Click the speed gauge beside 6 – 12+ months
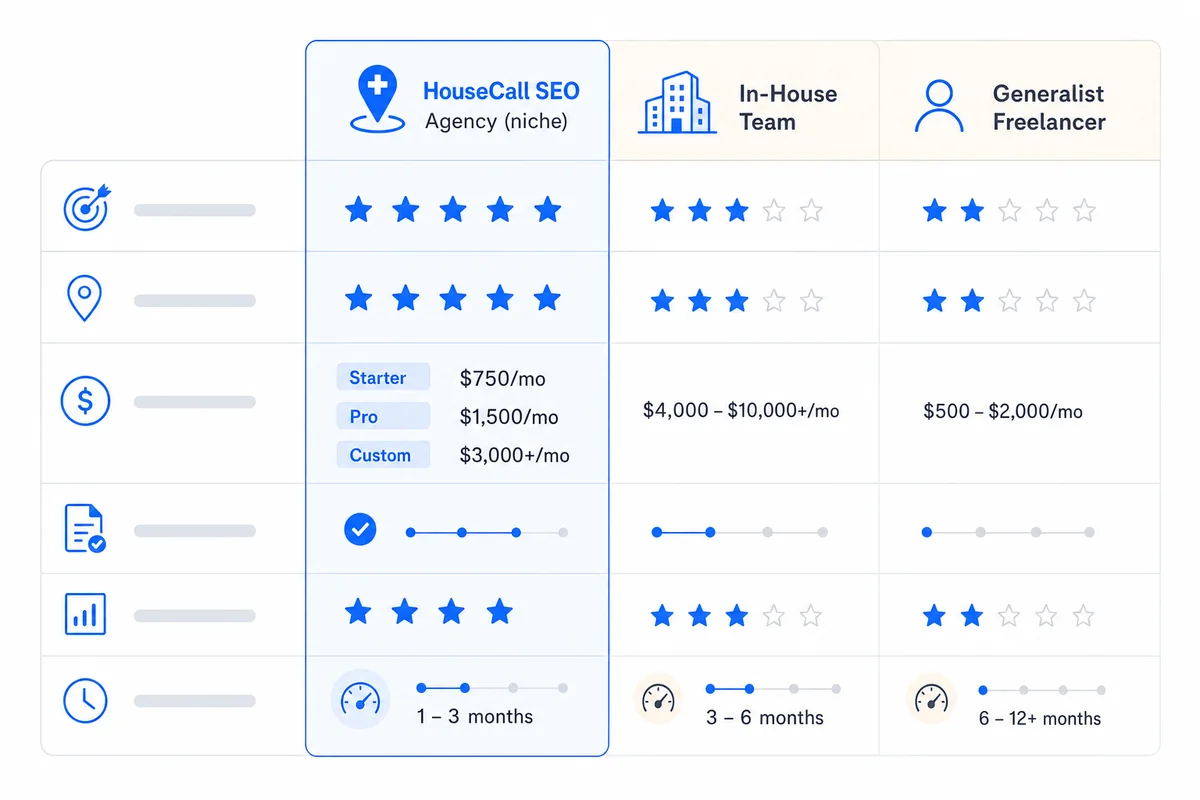The image size is (1200, 800). coord(931,698)
